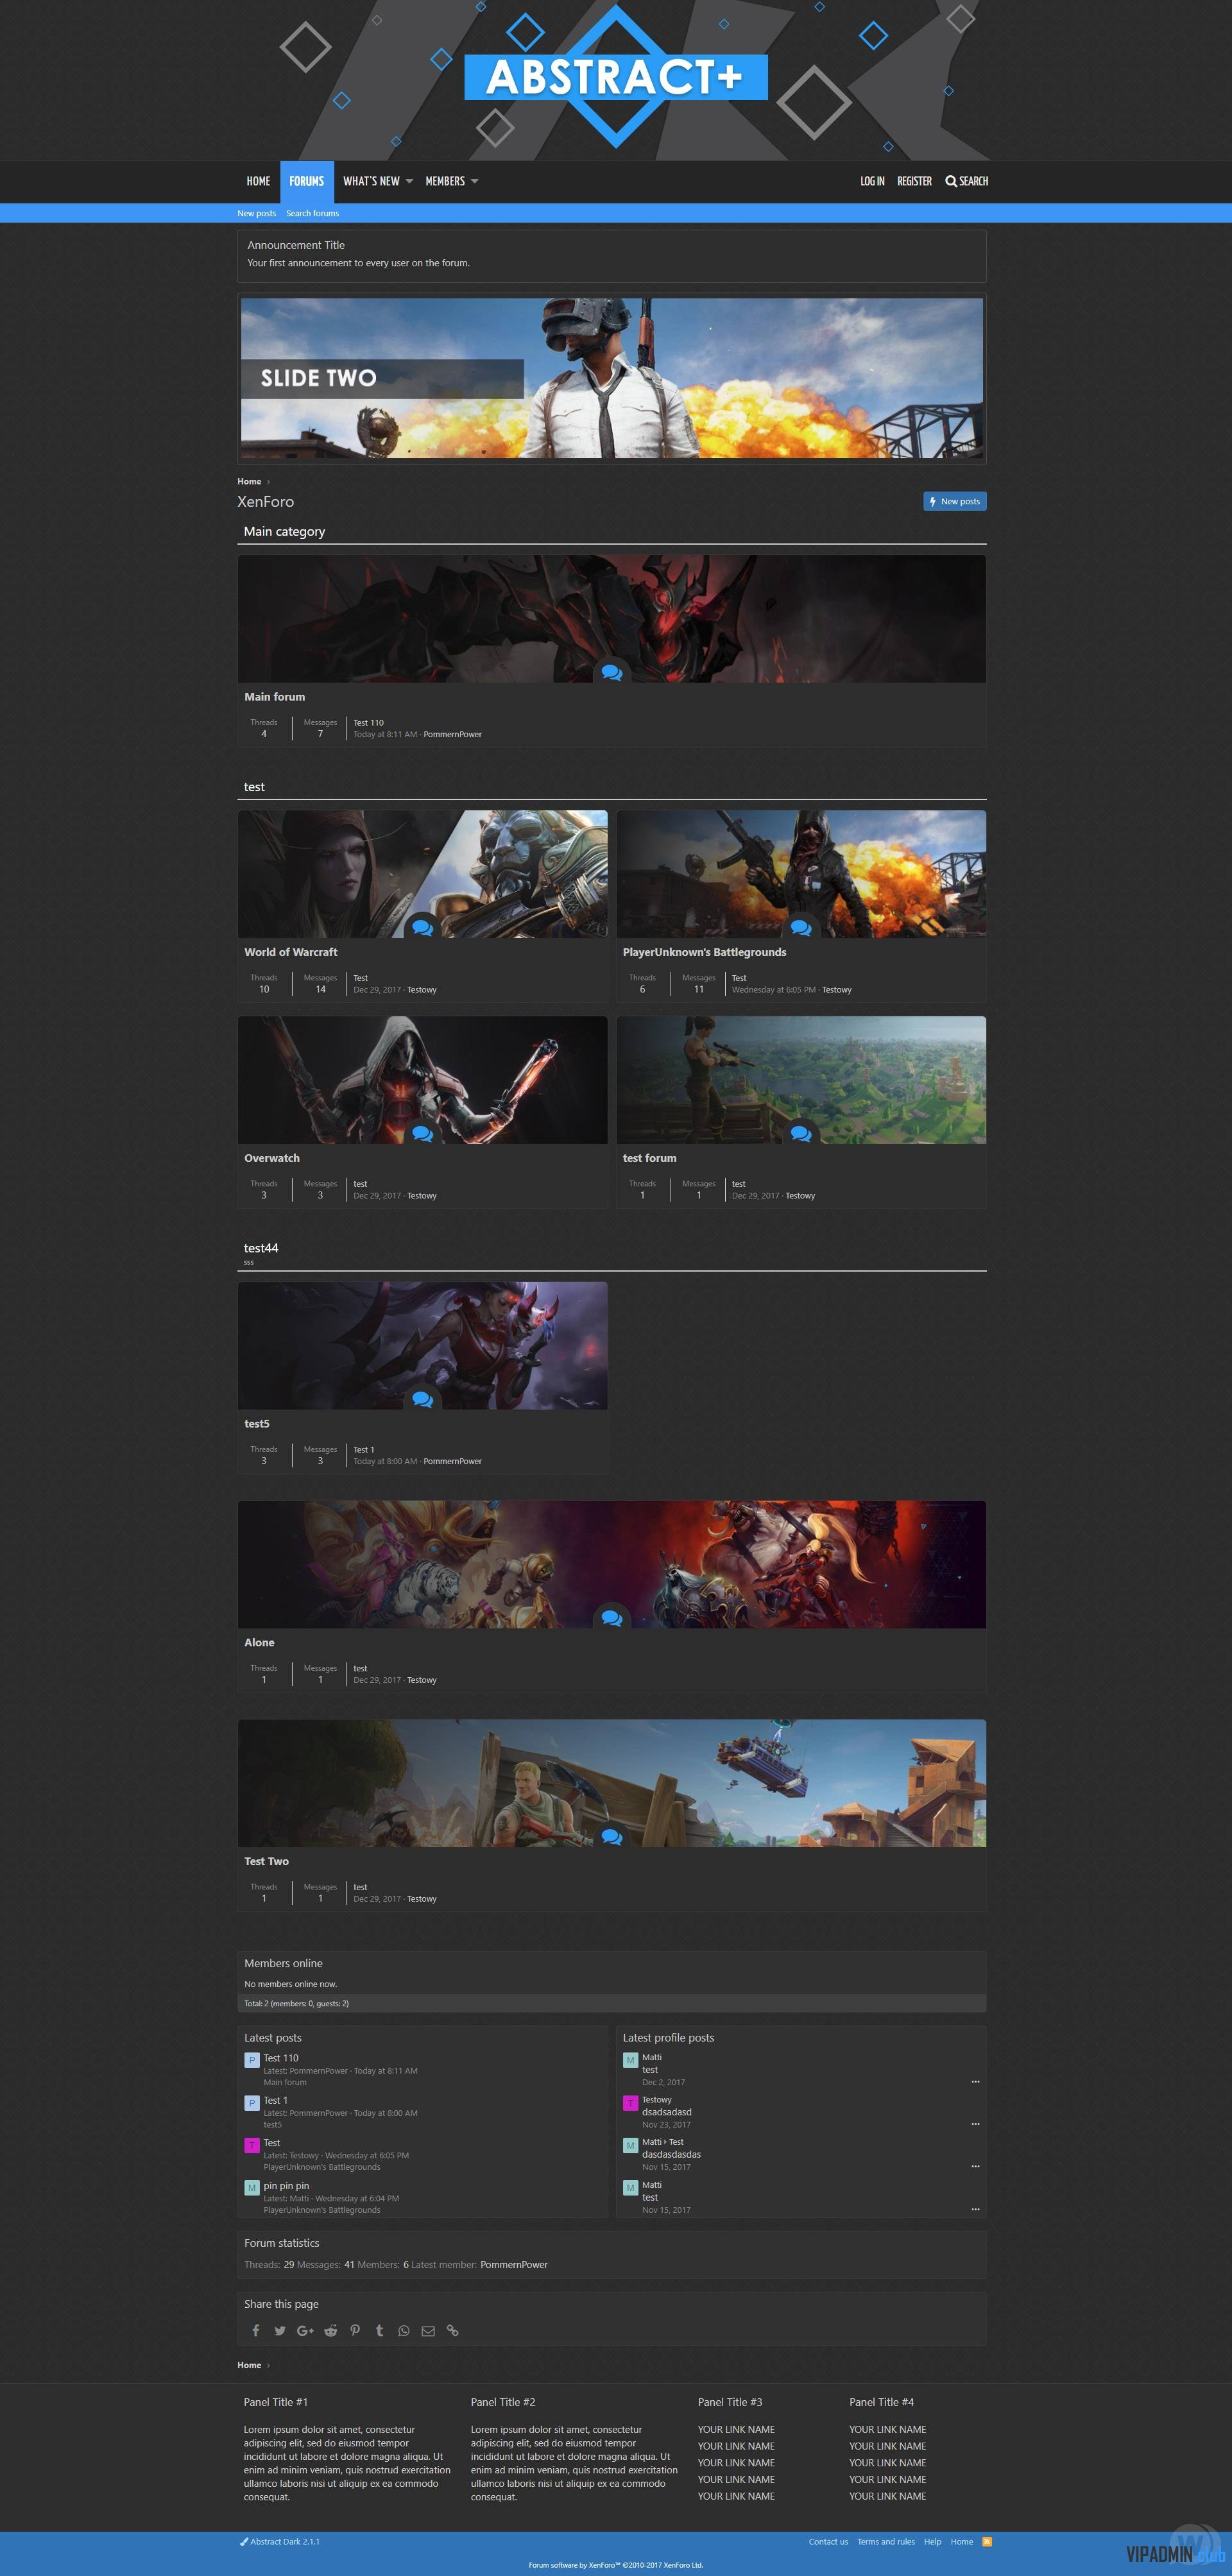Open the RSS feed icon in footer
1232x2576 pixels.
987,2541
